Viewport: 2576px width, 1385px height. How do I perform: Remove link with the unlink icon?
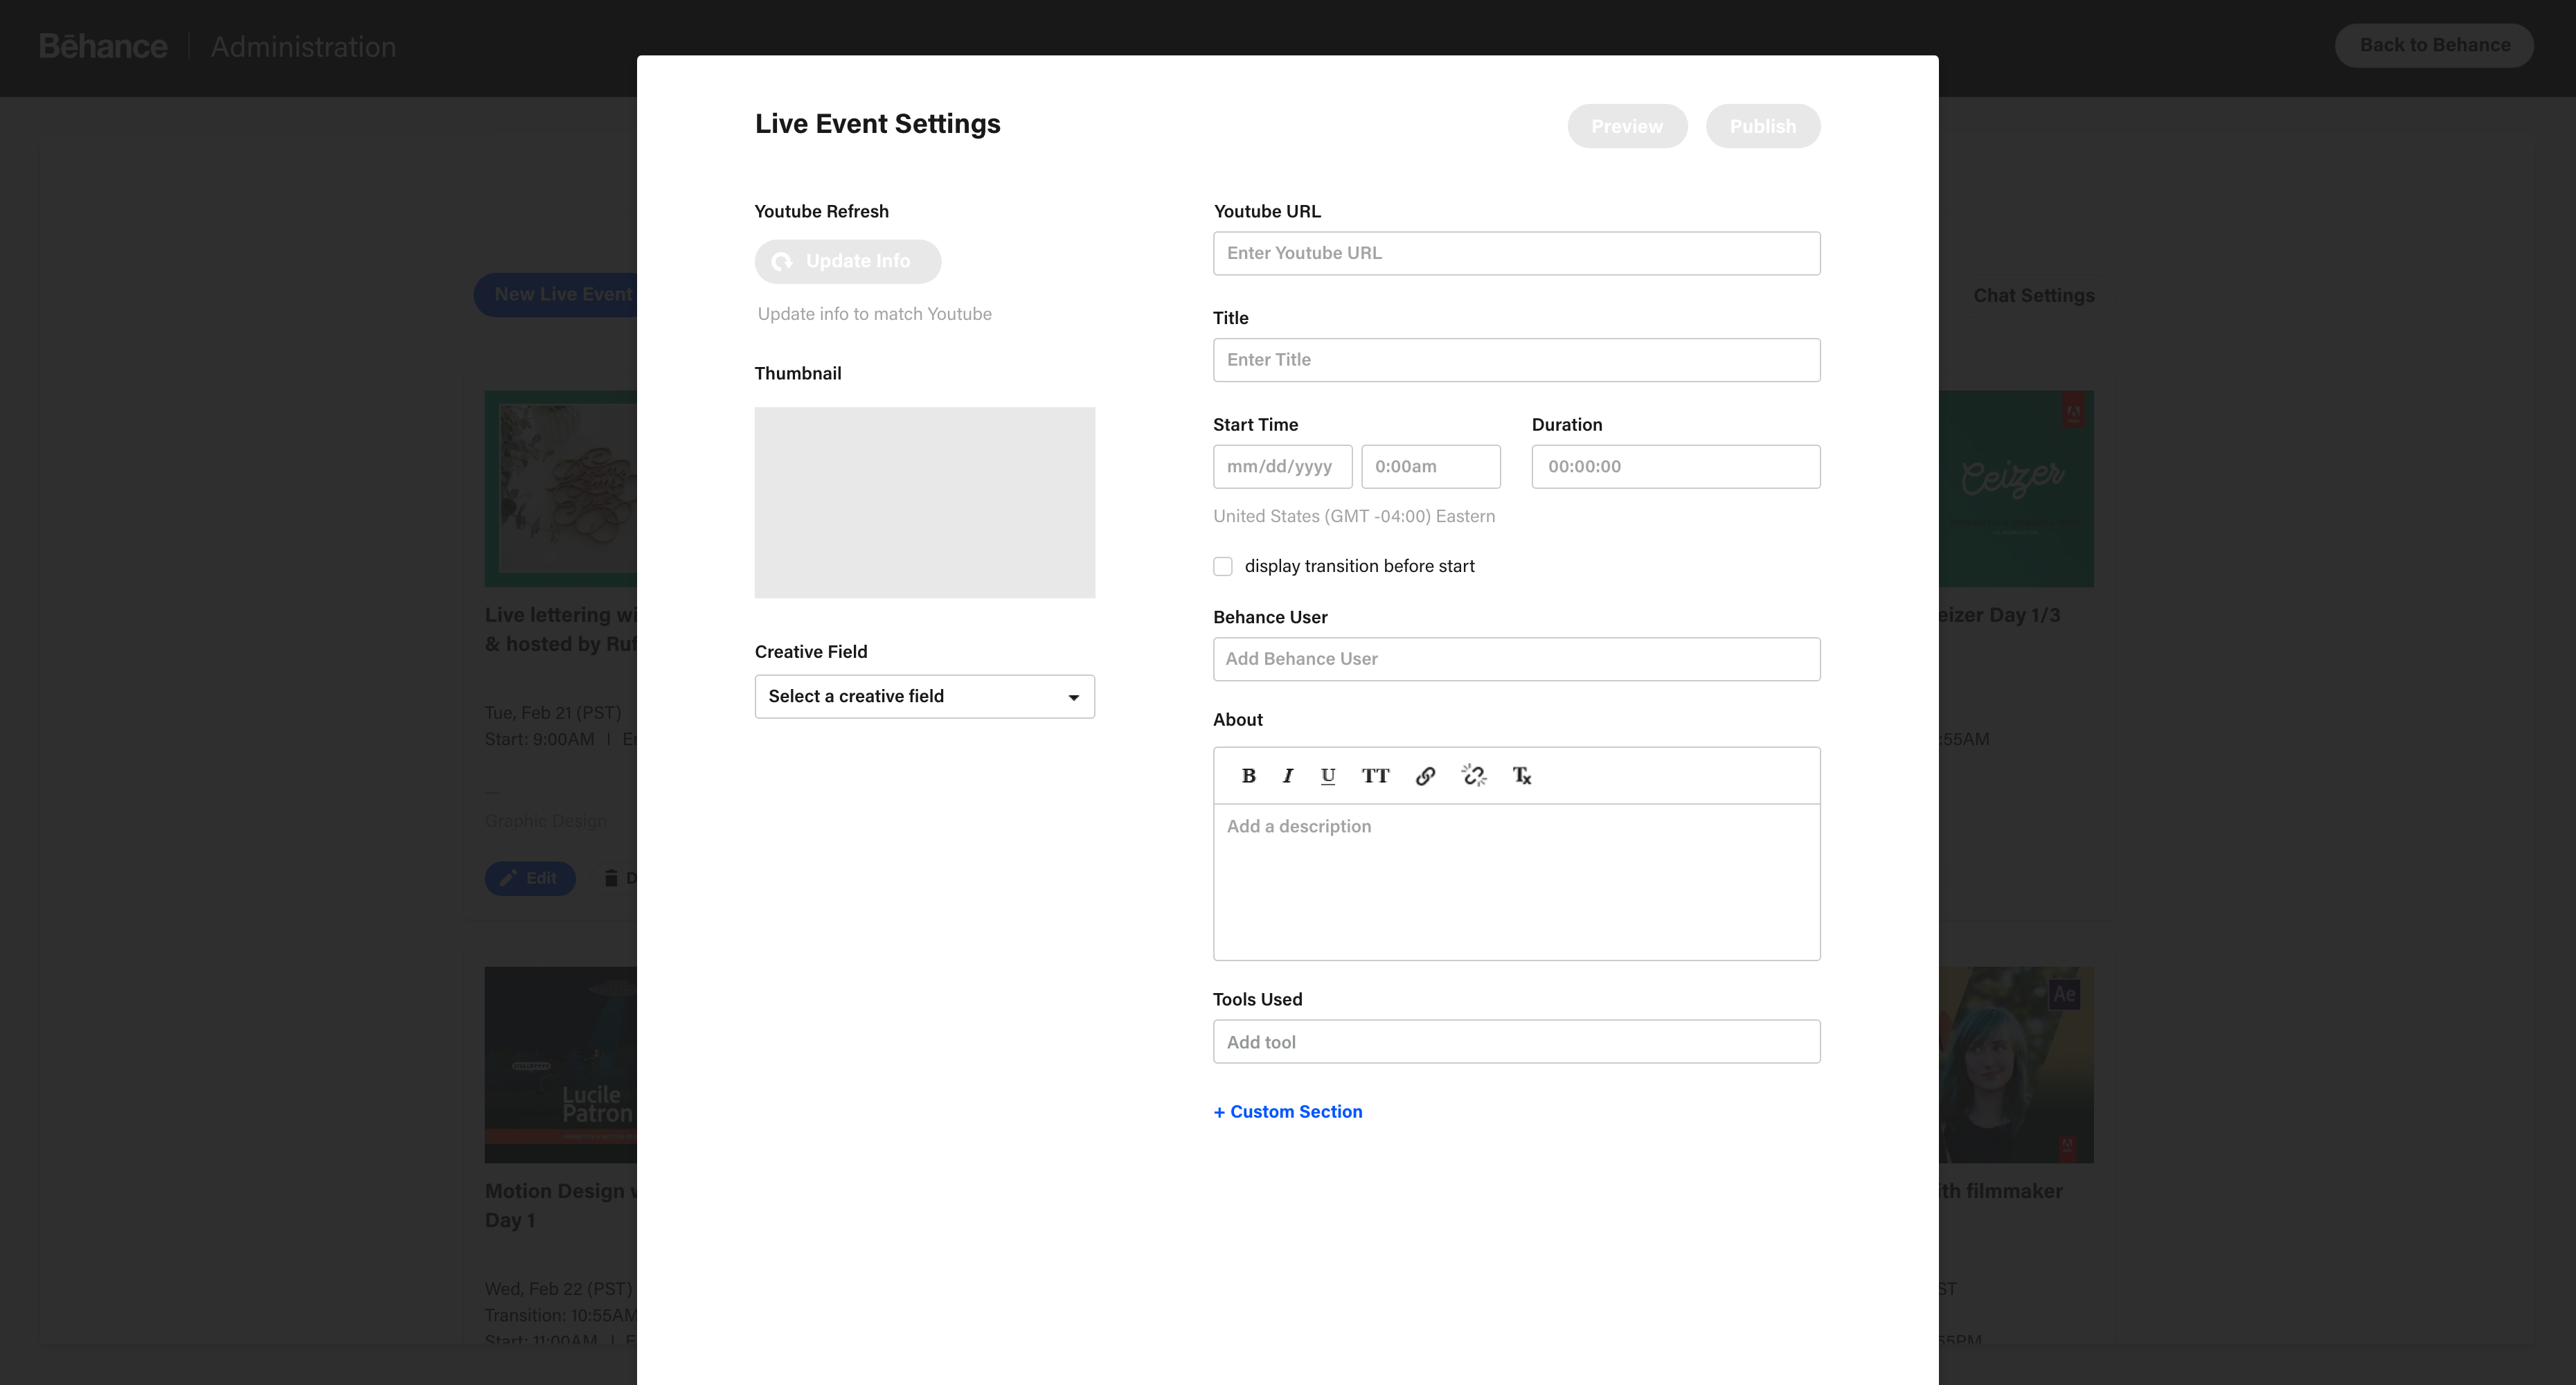point(1474,776)
